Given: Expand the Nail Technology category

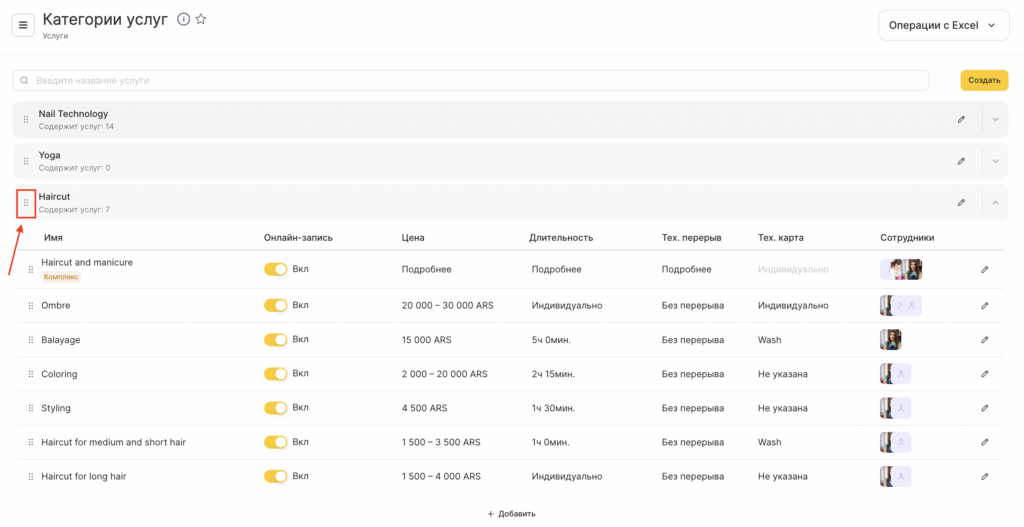Looking at the screenshot, I should [995, 119].
